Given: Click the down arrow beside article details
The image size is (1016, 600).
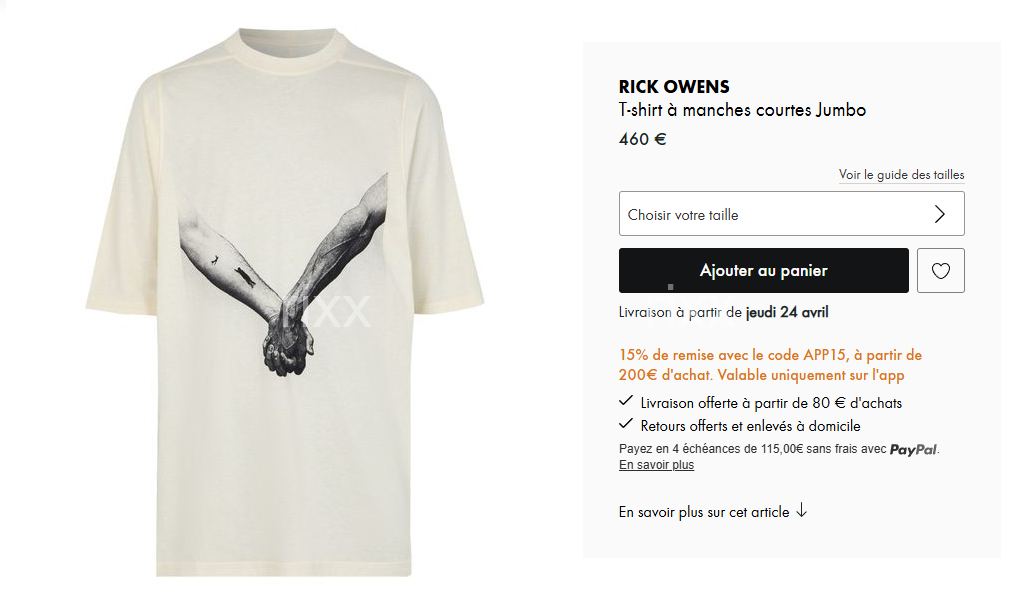Looking at the screenshot, I should click(x=802, y=511).
